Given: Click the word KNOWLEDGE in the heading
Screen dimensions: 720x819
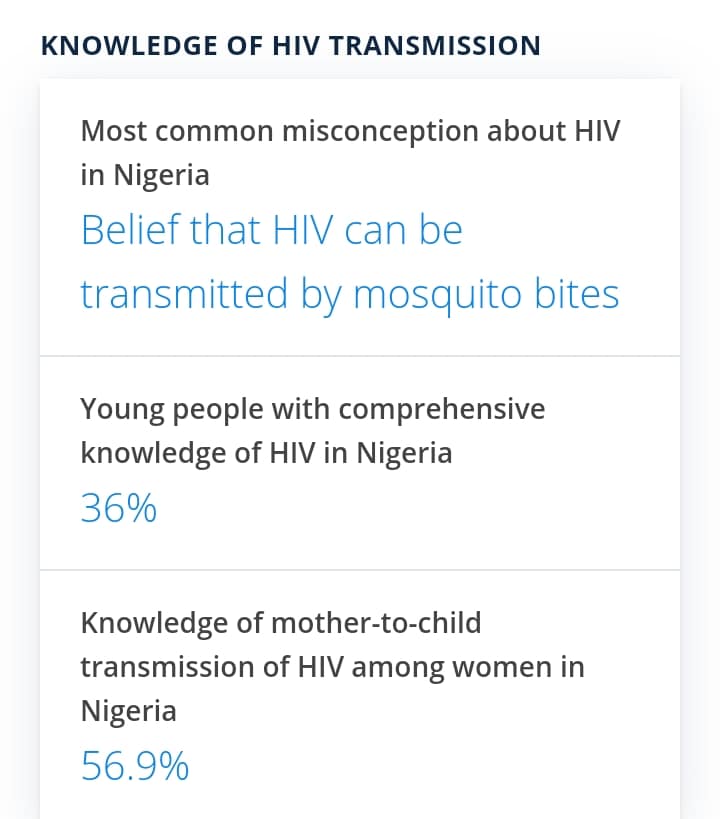Looking at the screenshot, I should tap(129, 45).
